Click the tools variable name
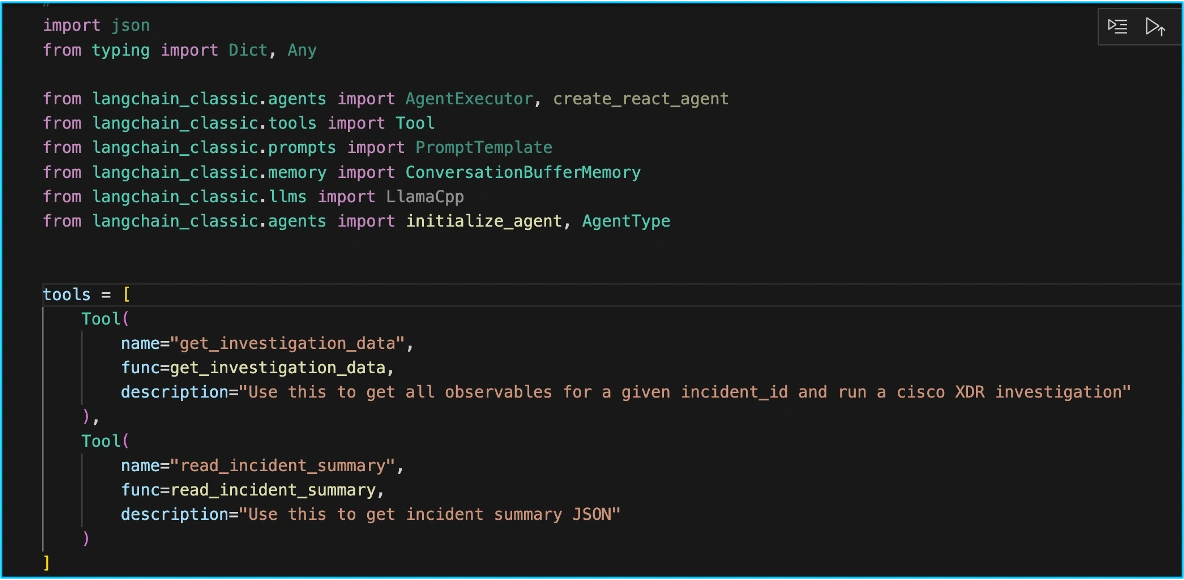This screenshot has height=580, width=1184. click(x=66, y=294)
